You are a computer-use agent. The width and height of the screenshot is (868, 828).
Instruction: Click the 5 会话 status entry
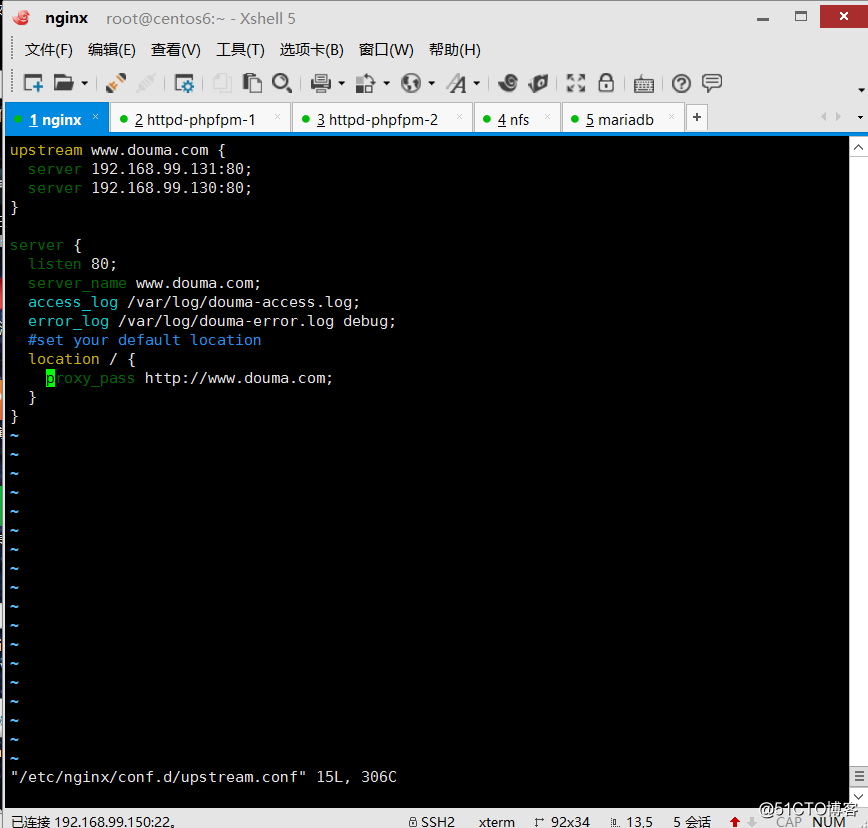pos(692,821)
